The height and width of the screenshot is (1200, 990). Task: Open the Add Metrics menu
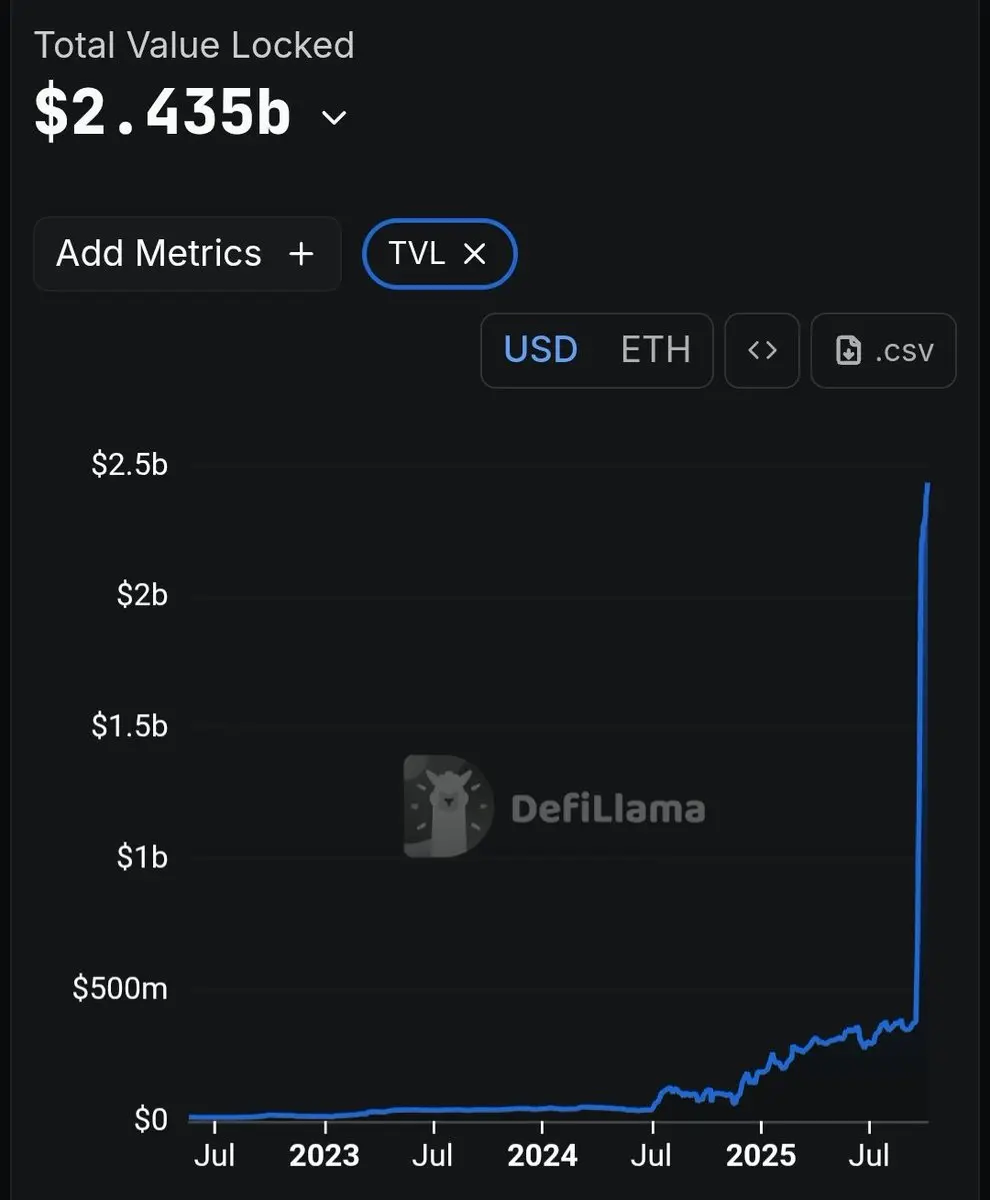tap(187, 254)
